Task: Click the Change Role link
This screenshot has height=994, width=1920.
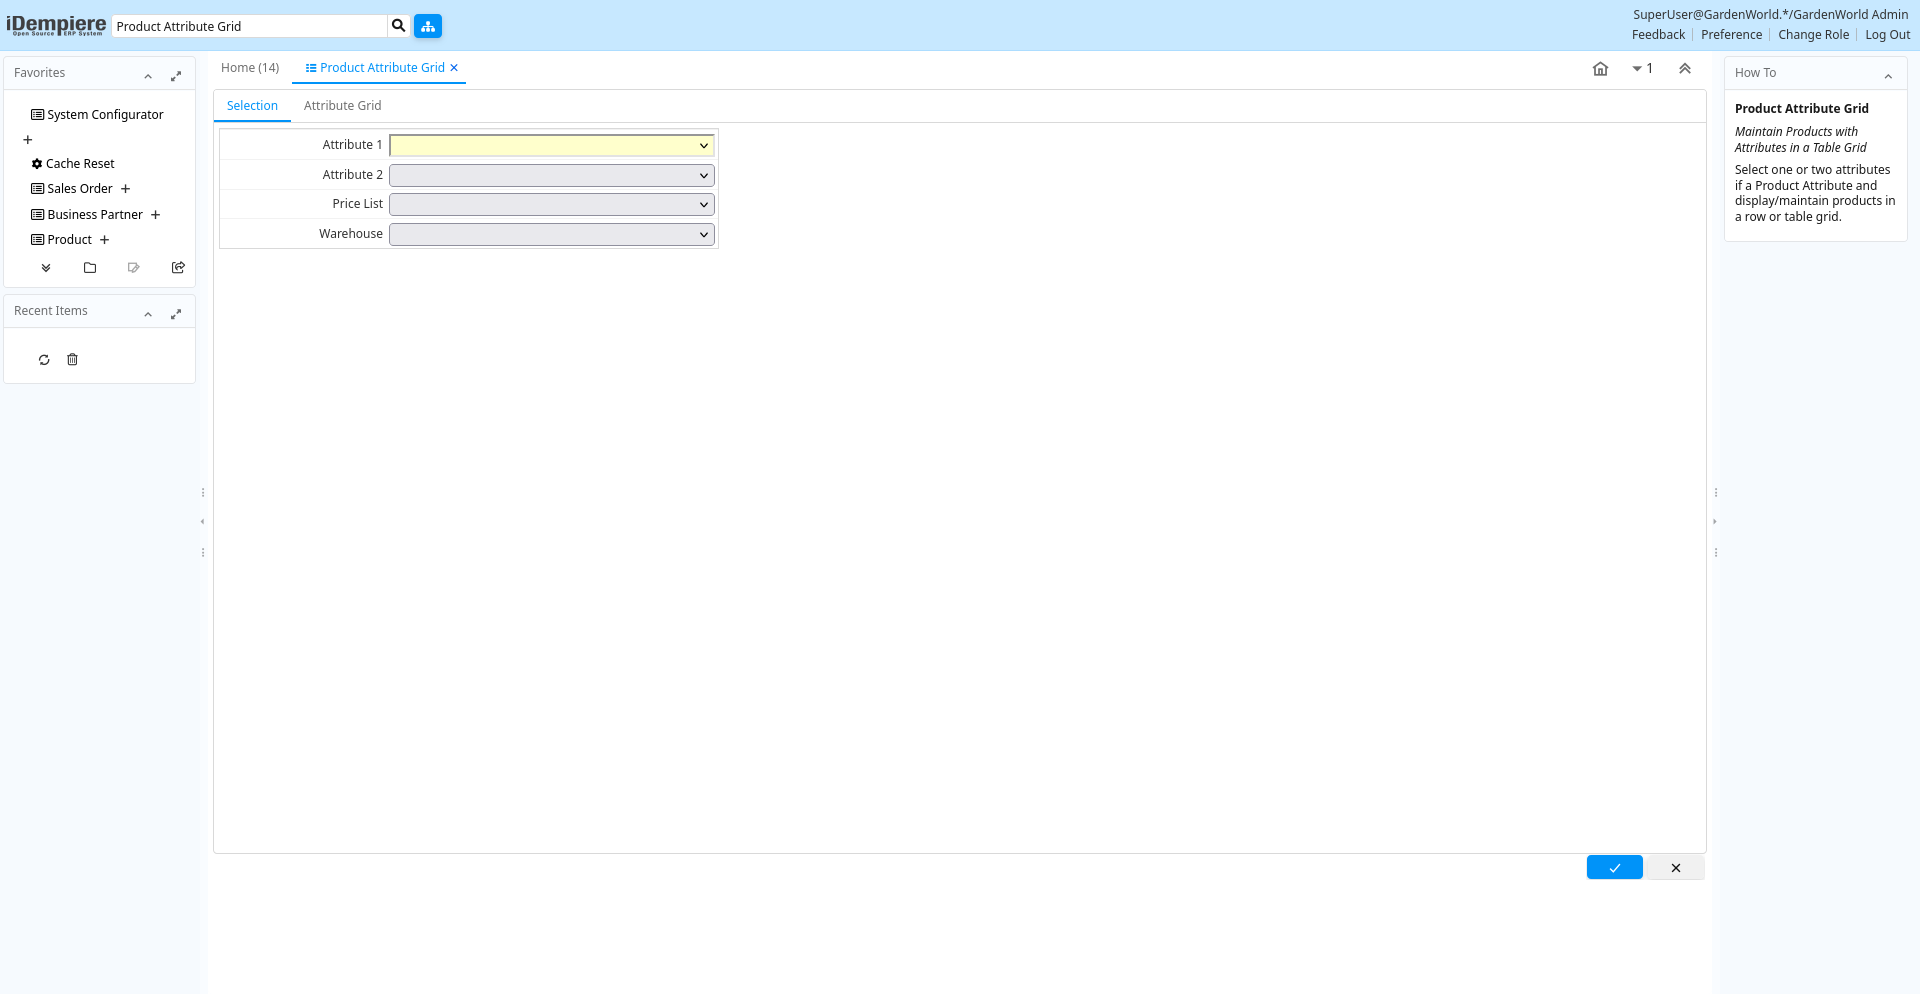Action: 1813,35
